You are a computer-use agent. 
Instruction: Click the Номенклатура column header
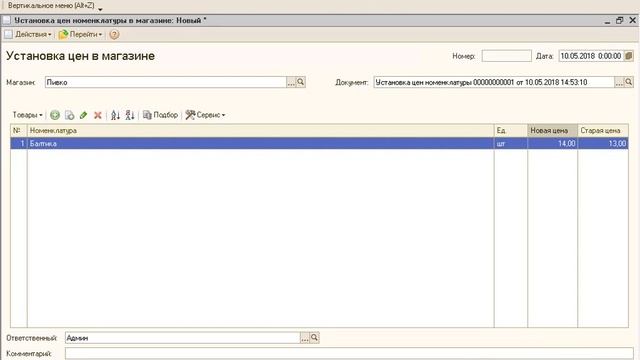click(260, 131)
